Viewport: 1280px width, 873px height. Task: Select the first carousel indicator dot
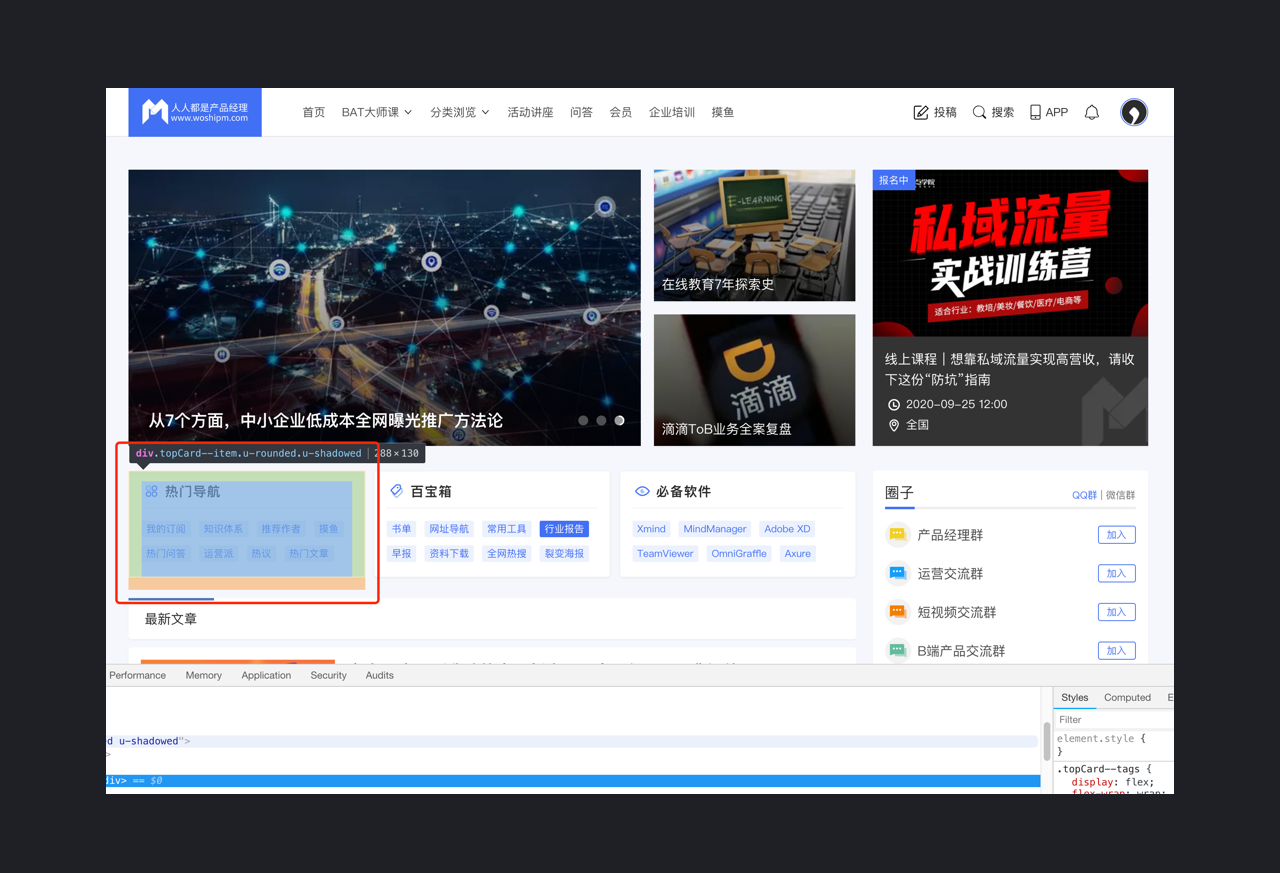click(x=583, y=421)
